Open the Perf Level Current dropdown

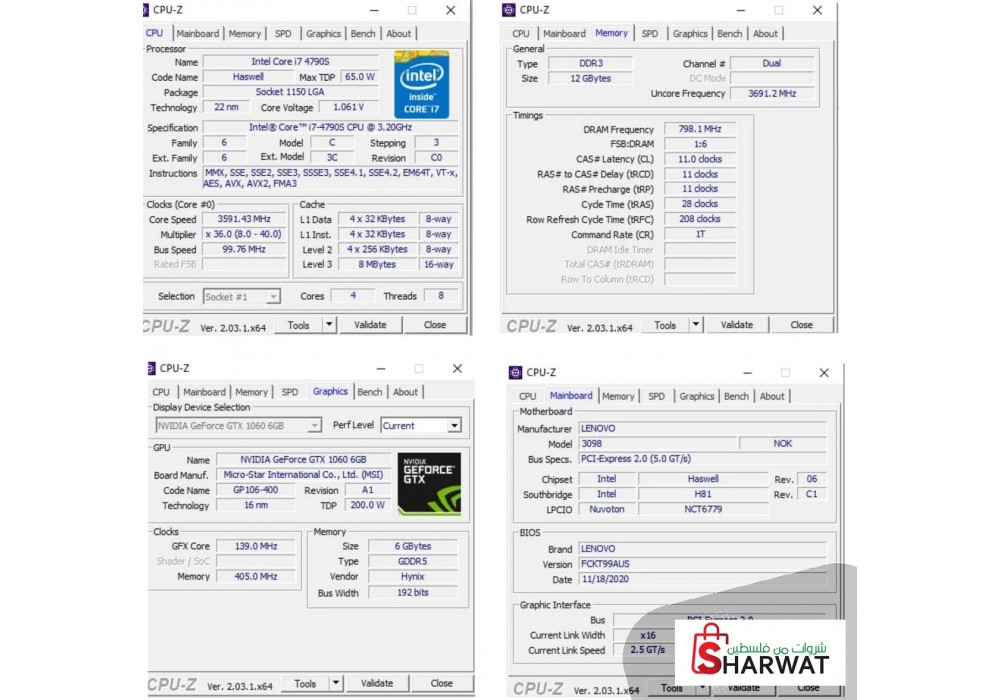click(454, 425)
